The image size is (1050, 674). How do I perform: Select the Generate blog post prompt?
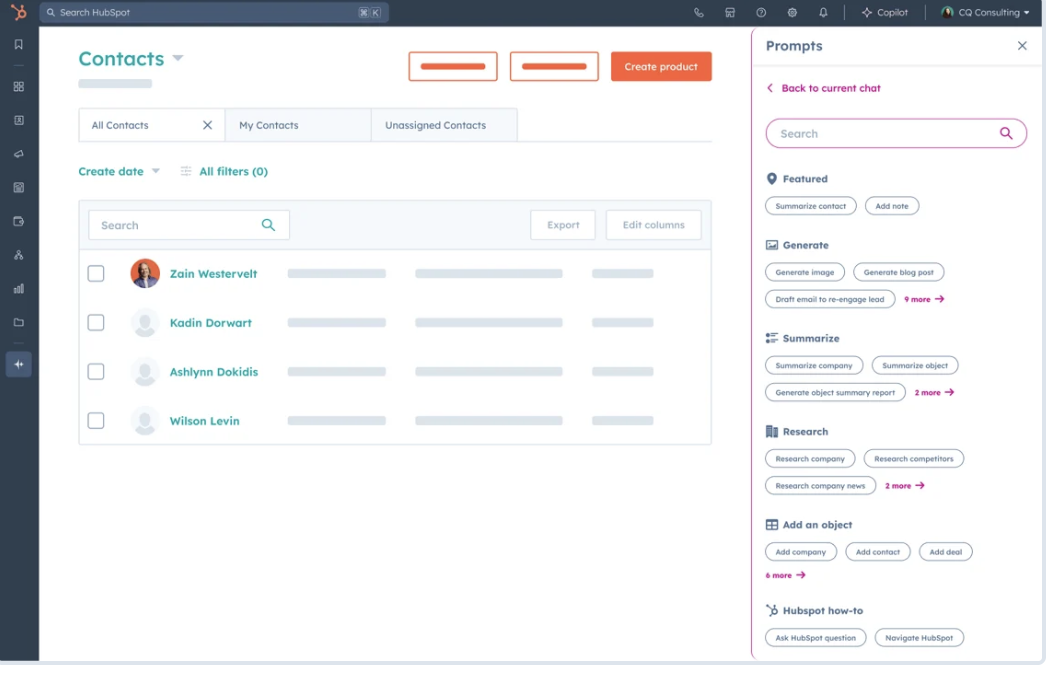(899, 273)
